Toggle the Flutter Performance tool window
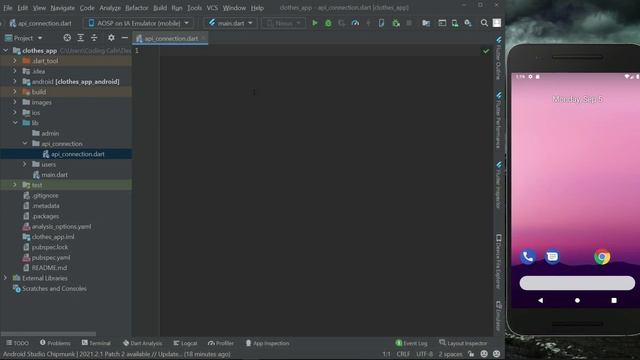Viewport: 640px width, 360px height. click(x=498, y=120)
